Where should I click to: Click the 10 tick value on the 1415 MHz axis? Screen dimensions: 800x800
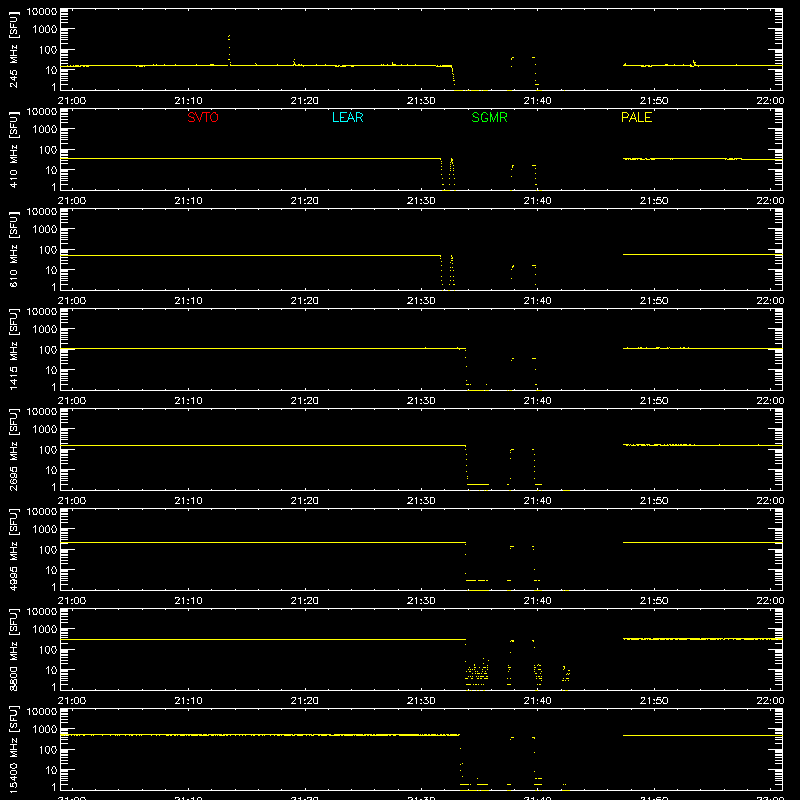[51, 370]
